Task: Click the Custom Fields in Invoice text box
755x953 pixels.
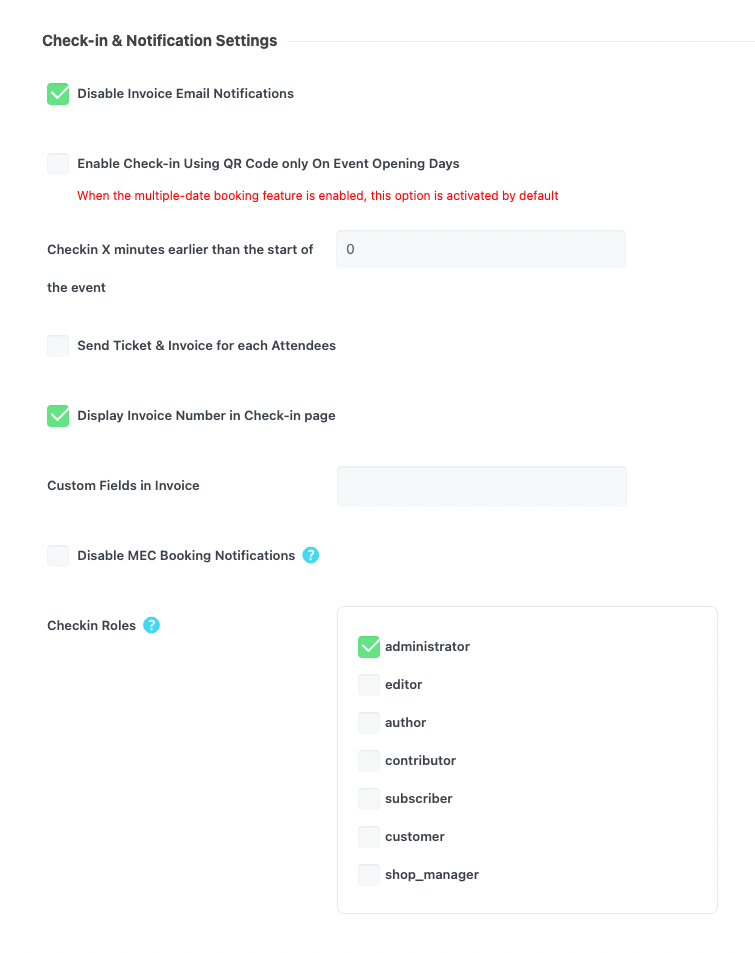Action: click(481, 486)
